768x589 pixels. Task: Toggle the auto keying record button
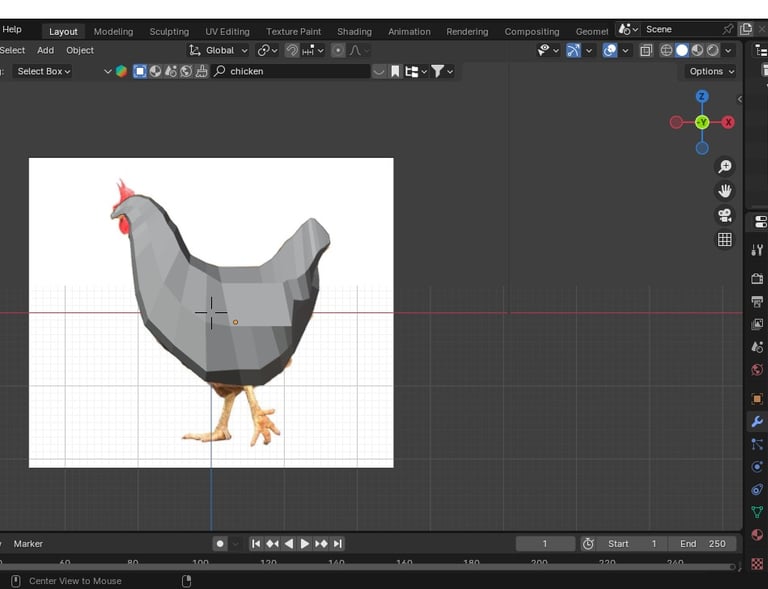point(220,544)
